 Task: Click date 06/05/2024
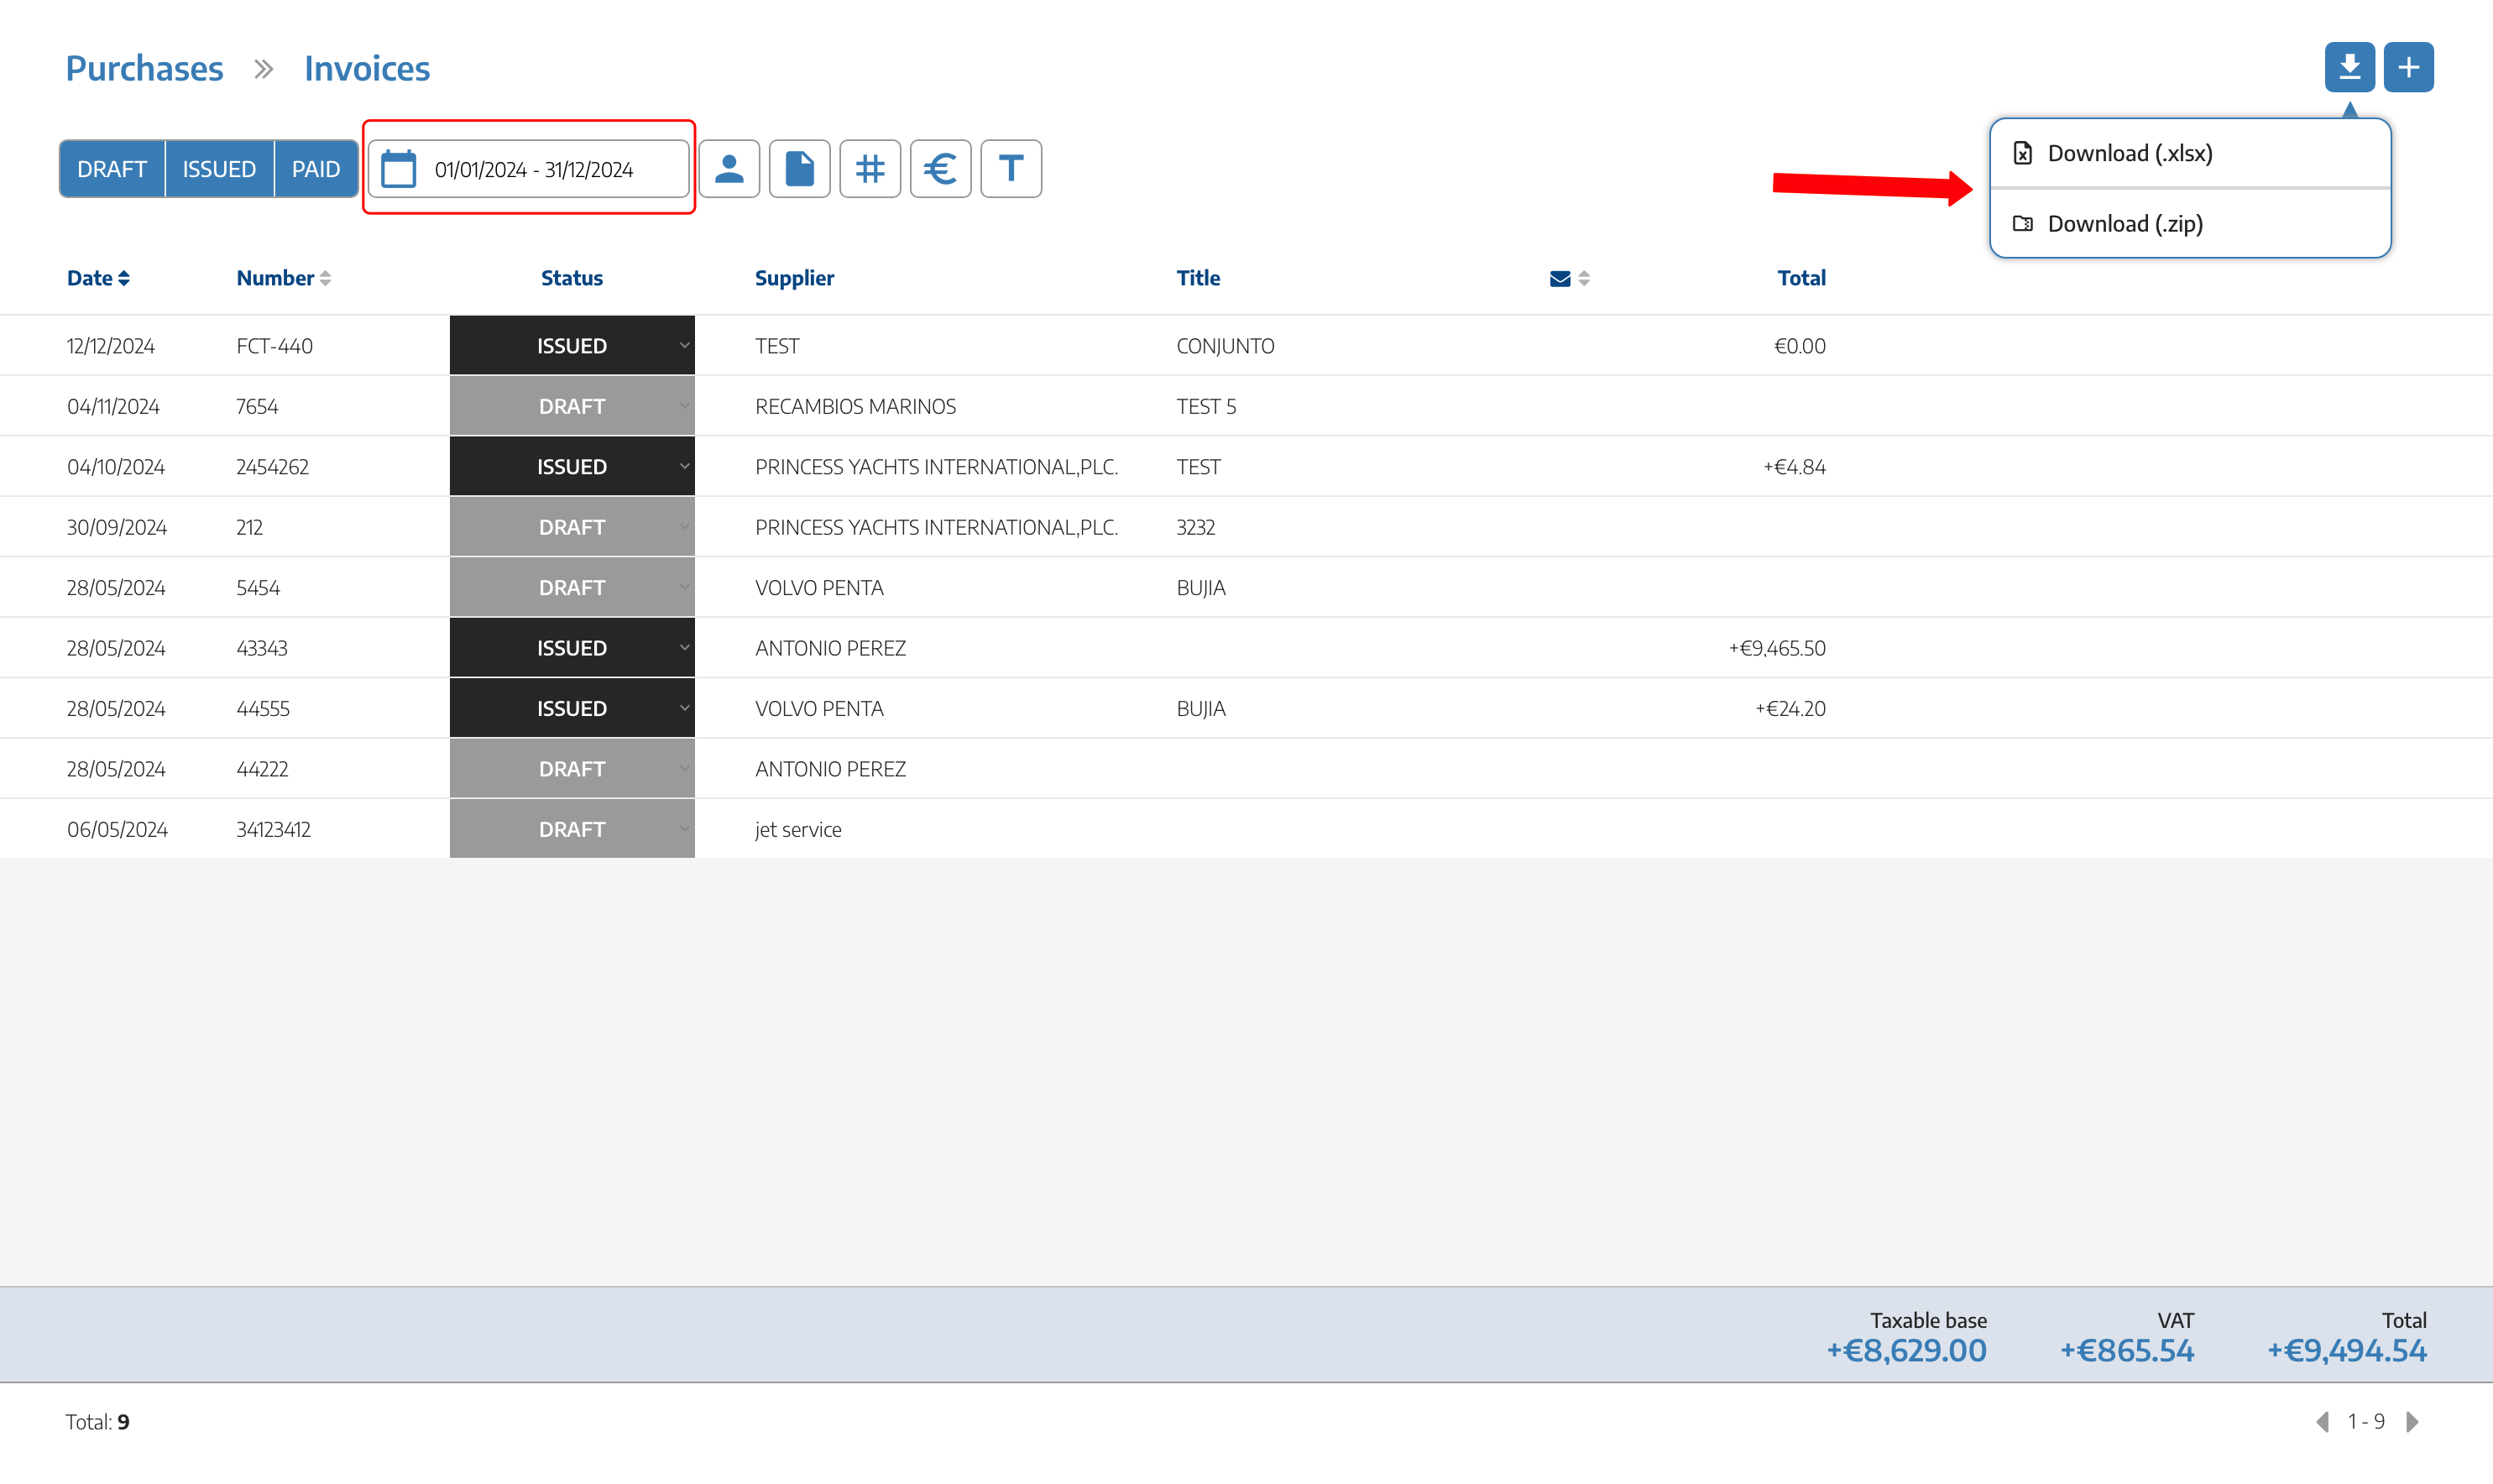pos(117,830)
